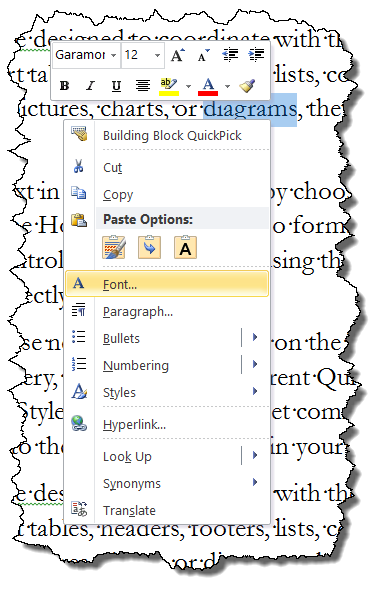Click inside the font size field
Screen dimensions: 382x591
click(137, 55)
